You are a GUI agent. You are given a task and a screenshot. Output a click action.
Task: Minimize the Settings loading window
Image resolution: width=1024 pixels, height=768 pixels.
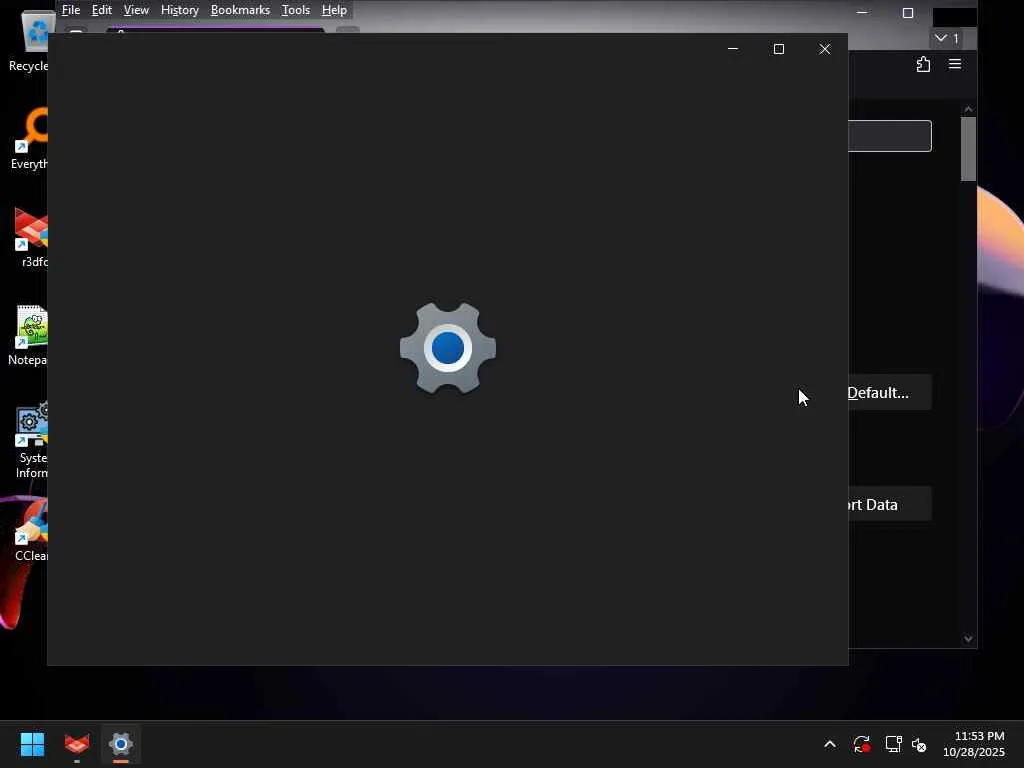tap(733, 49)
